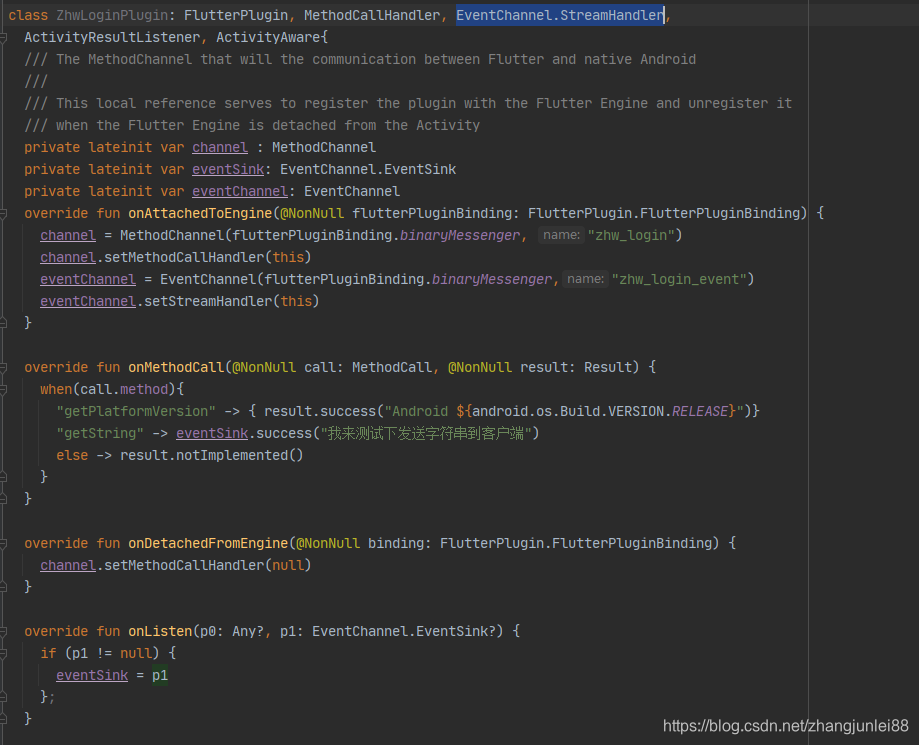Viewport: 919px width, 745px height.
Task: Collapse the when(call.method) block fold marker
Action: tap(3, 389)
